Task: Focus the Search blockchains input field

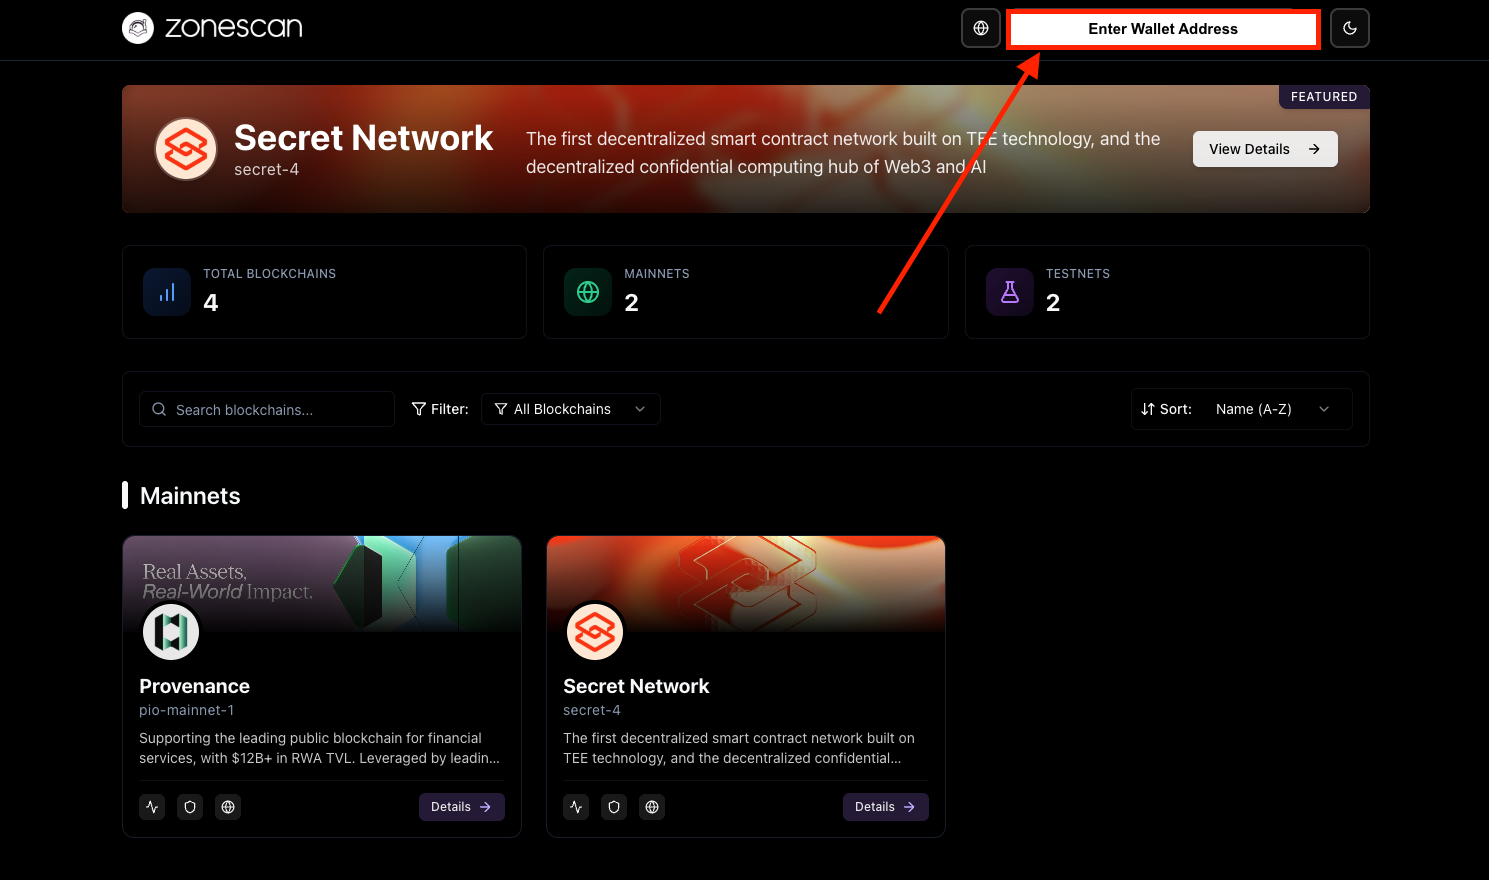Action: tap(267, 409)
